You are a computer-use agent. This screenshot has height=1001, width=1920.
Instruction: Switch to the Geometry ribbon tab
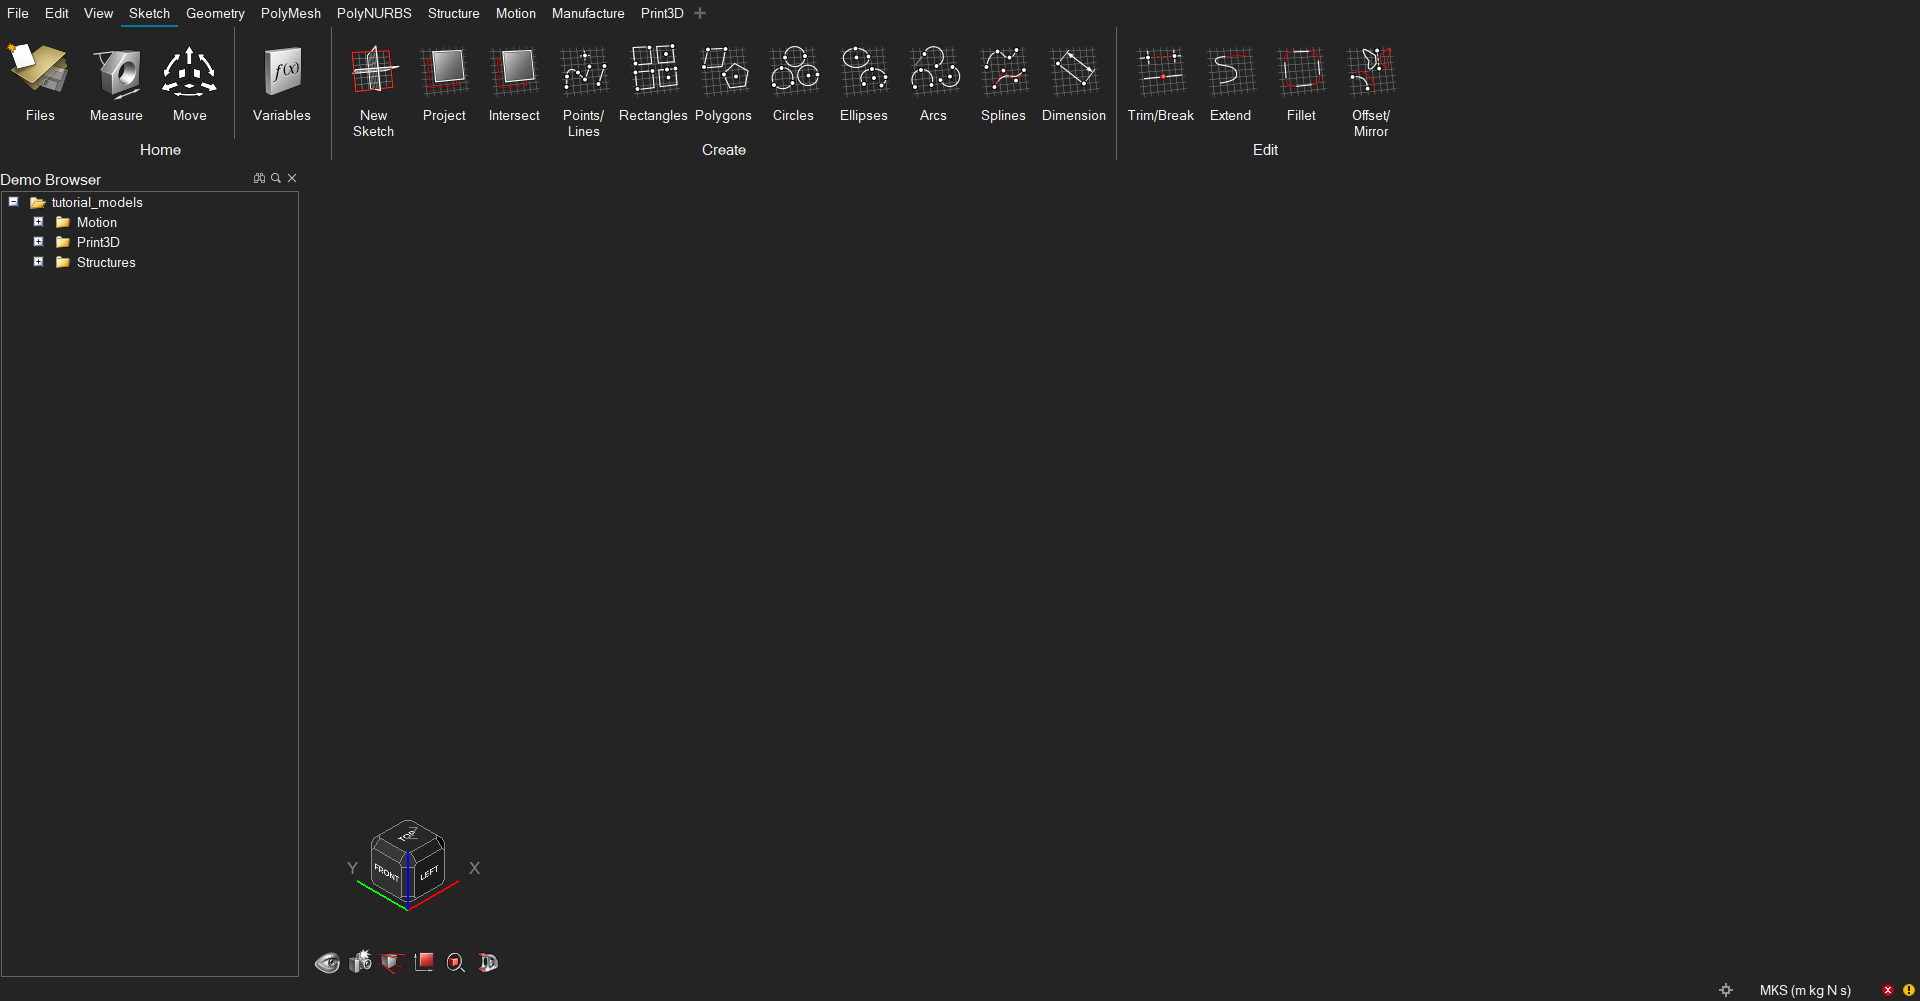pos(215,13)
